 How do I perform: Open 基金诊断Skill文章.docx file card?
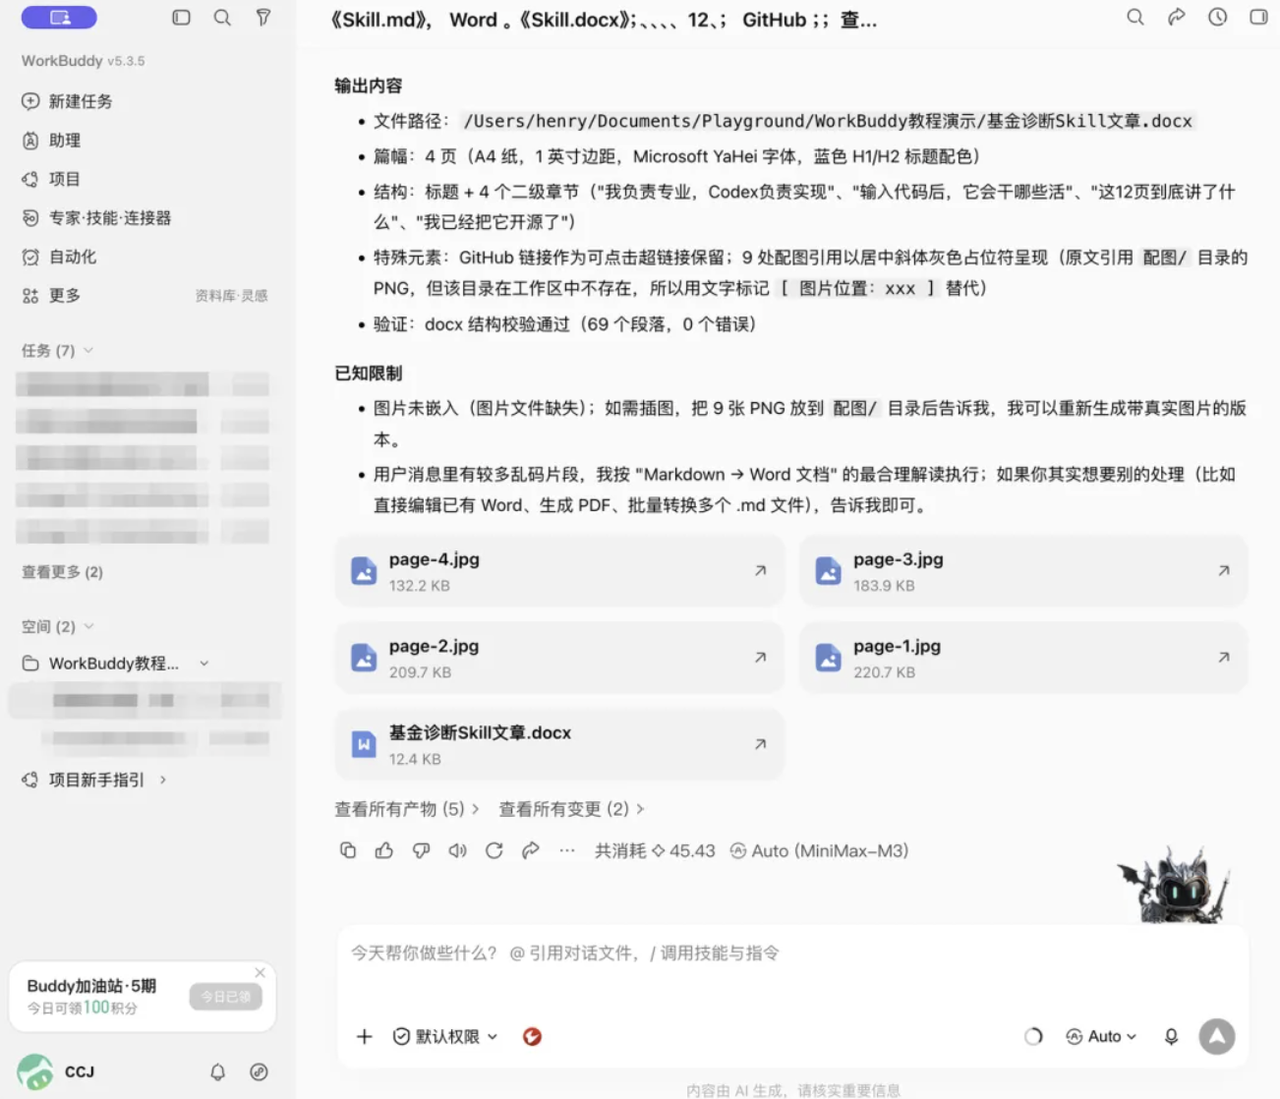(560, 745)
